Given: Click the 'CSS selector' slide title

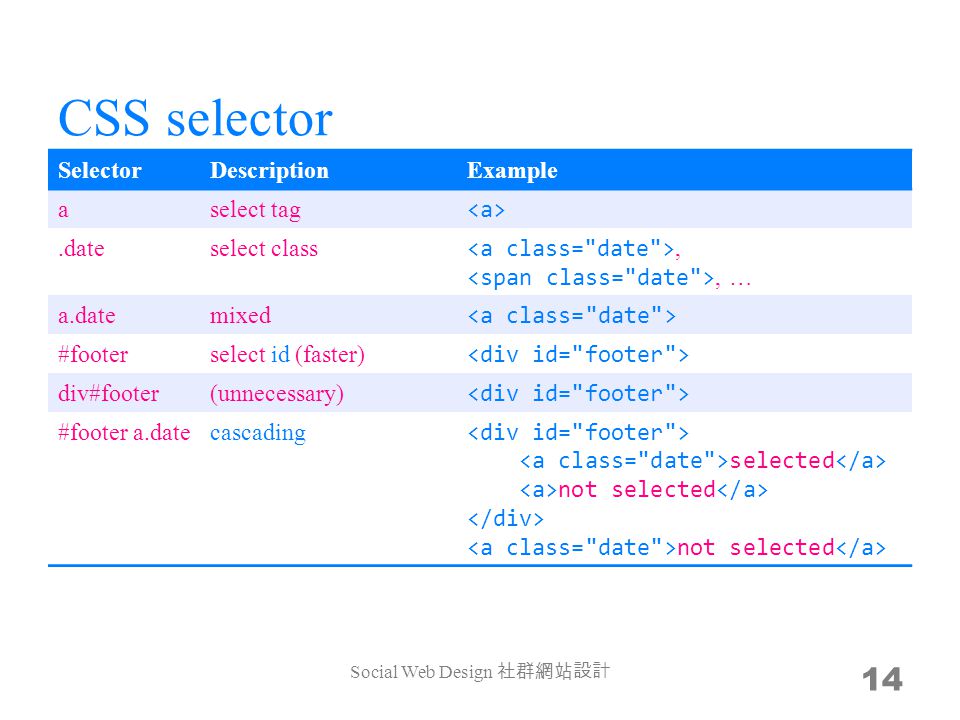Looking at the screenshot, I should click(195, 118).
